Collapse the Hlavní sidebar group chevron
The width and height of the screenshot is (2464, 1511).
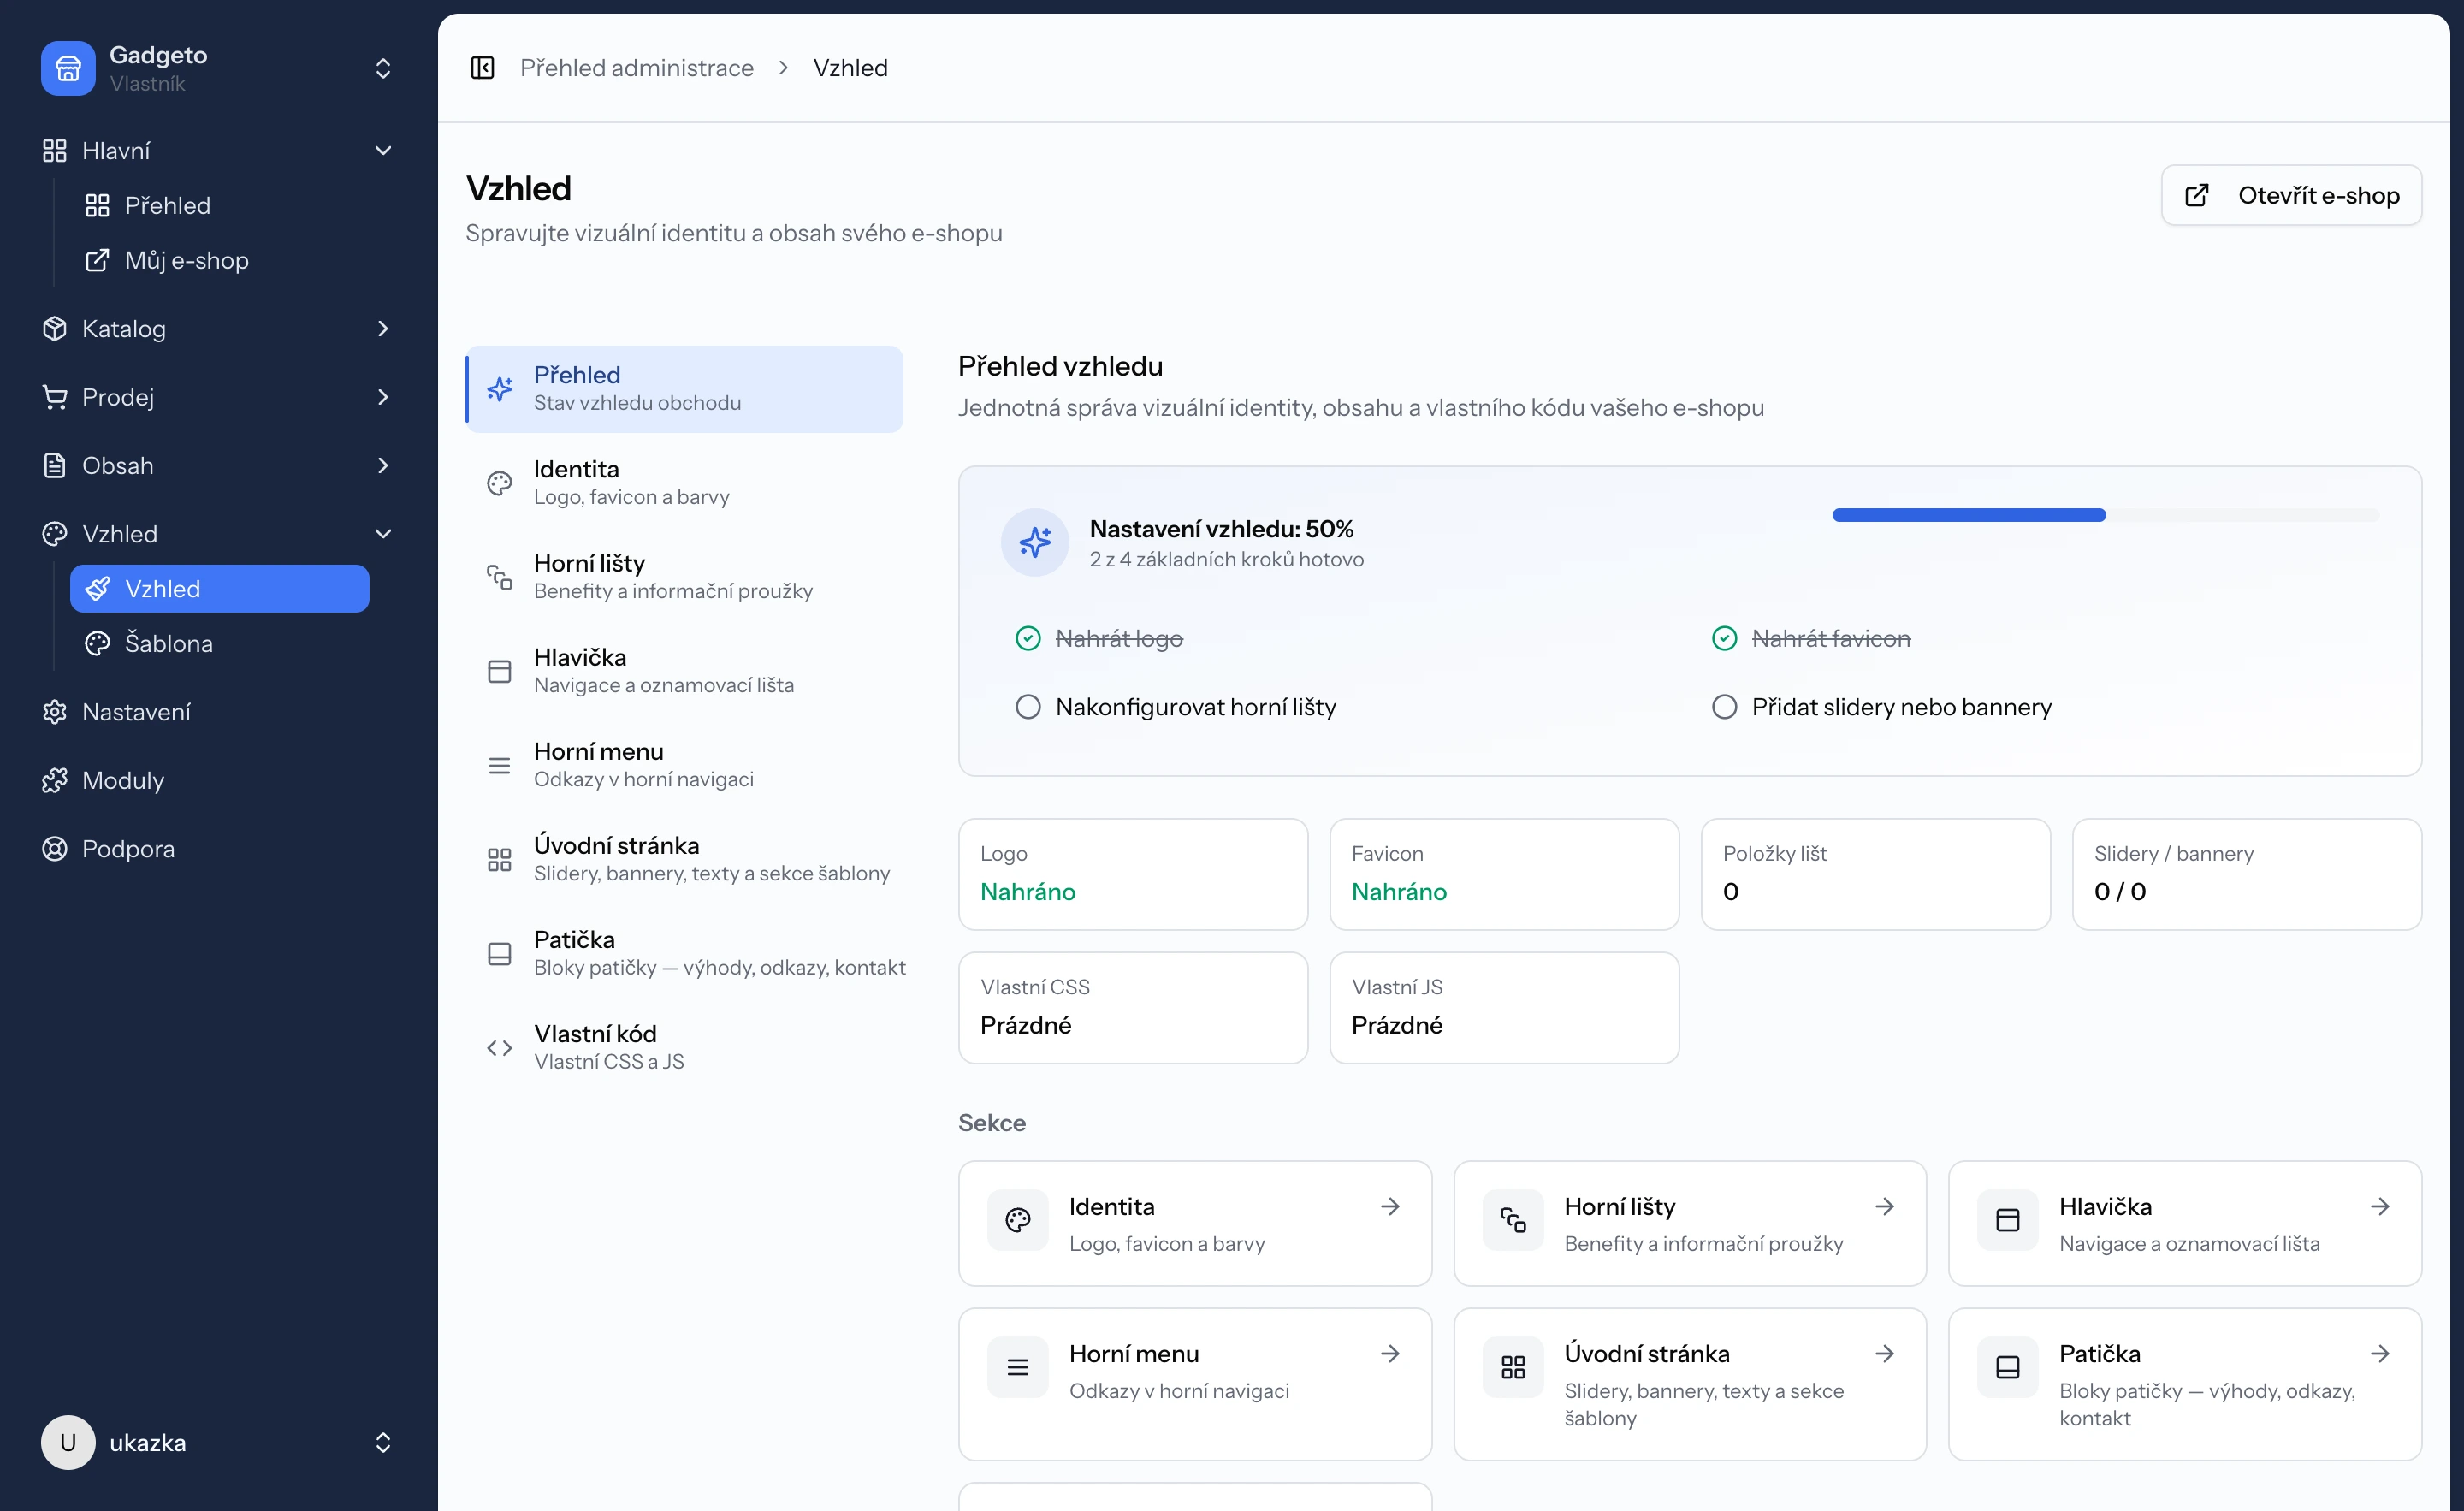(383, 151)
